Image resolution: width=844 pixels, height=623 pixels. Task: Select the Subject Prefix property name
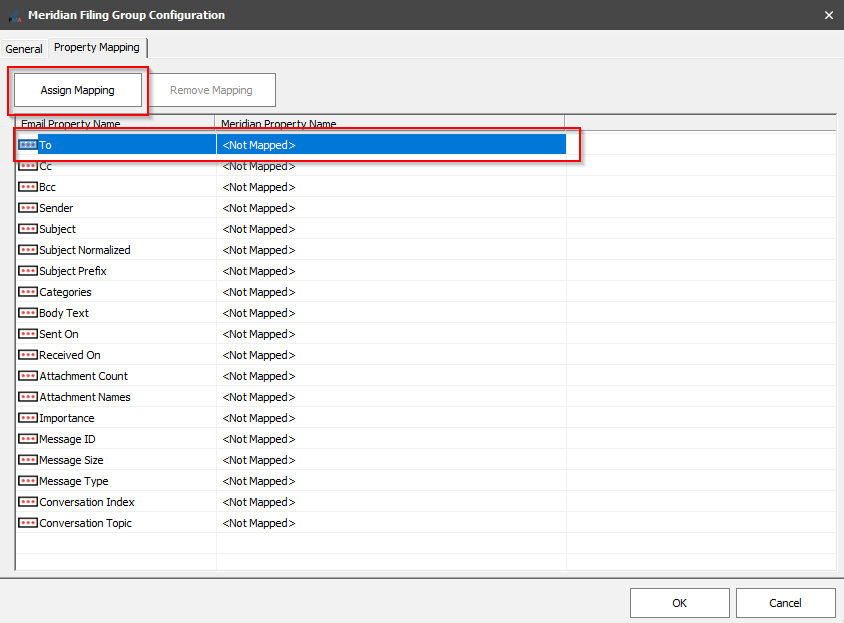73,271
